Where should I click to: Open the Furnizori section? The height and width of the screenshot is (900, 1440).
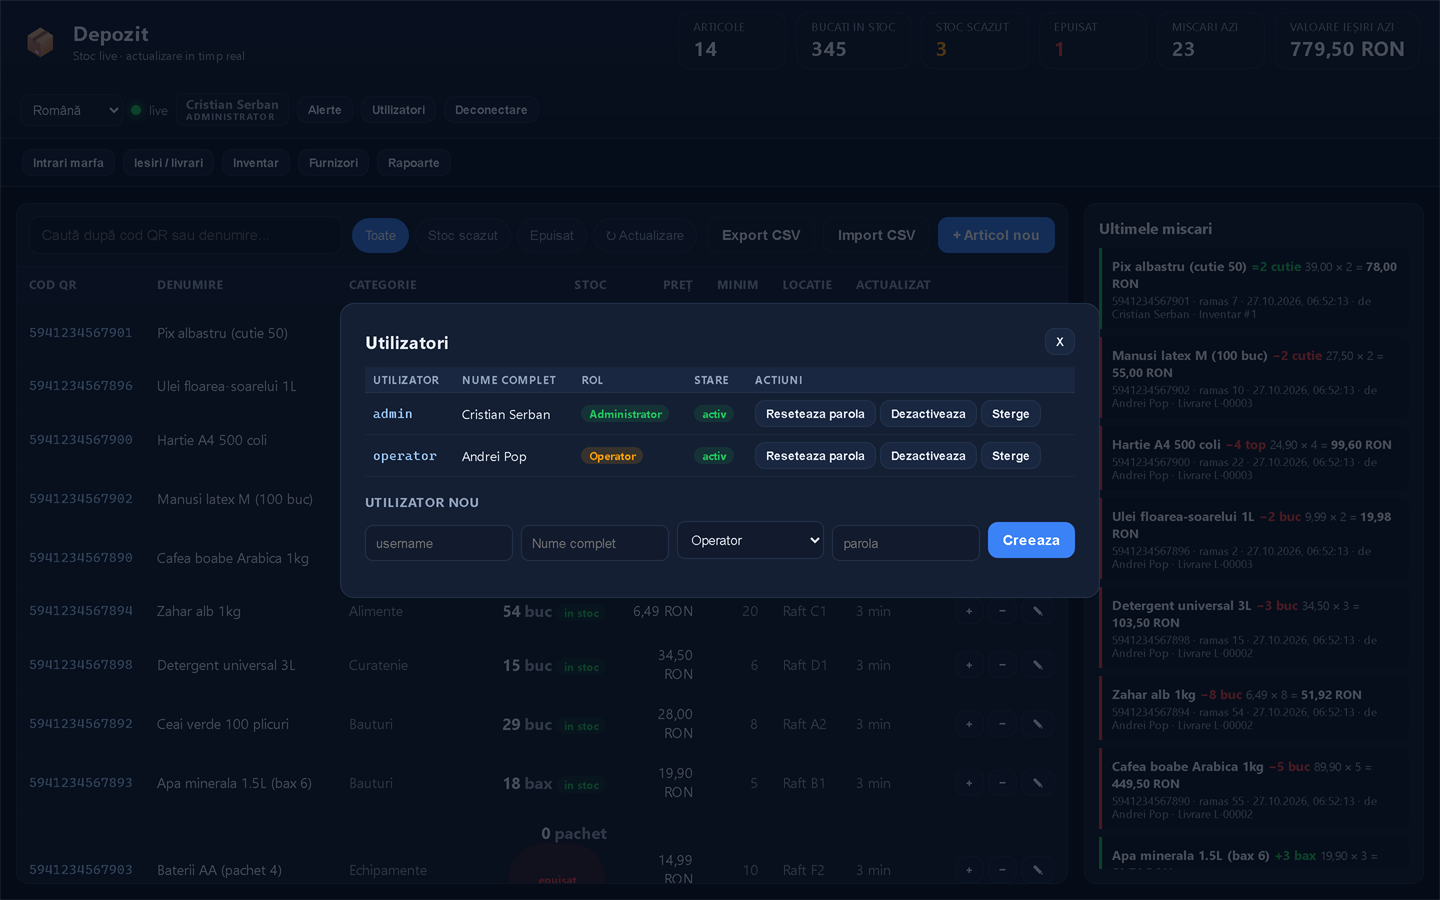coord(333,163)
